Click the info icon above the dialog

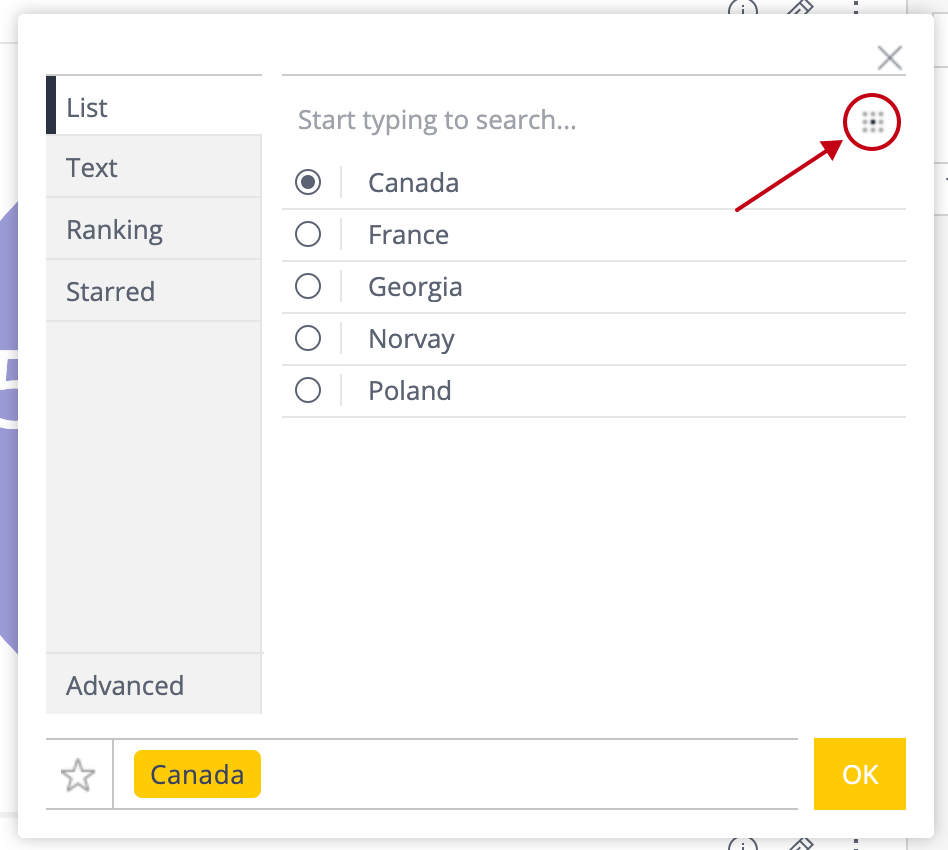[x=743, y=8]
